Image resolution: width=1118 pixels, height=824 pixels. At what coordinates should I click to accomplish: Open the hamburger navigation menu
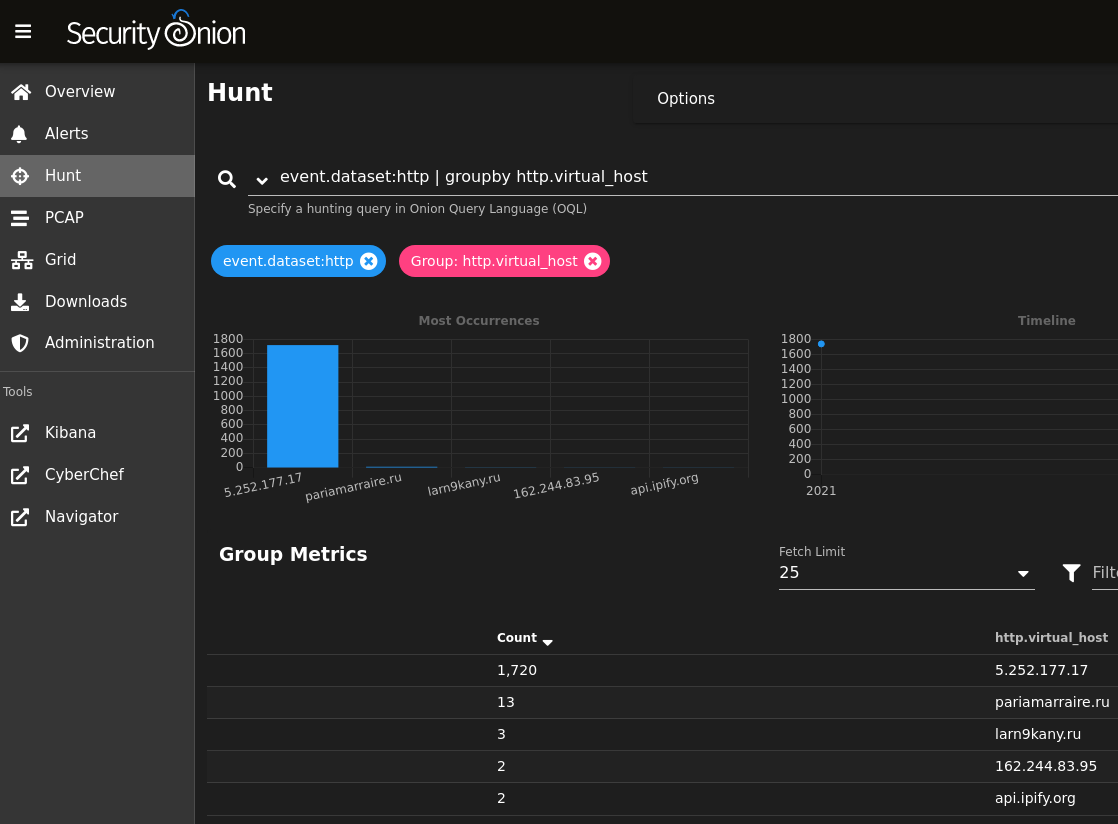point(23,31)
